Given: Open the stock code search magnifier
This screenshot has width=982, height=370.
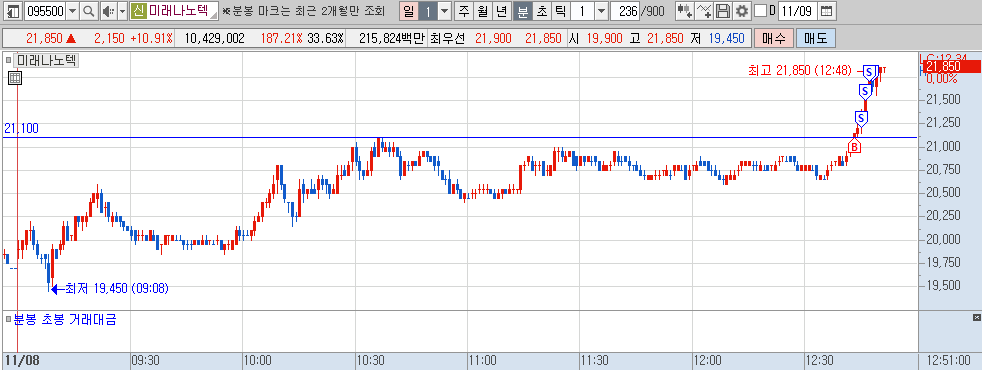Looking at the screenshot, I should pyautogui.click(x=89, y=11).
